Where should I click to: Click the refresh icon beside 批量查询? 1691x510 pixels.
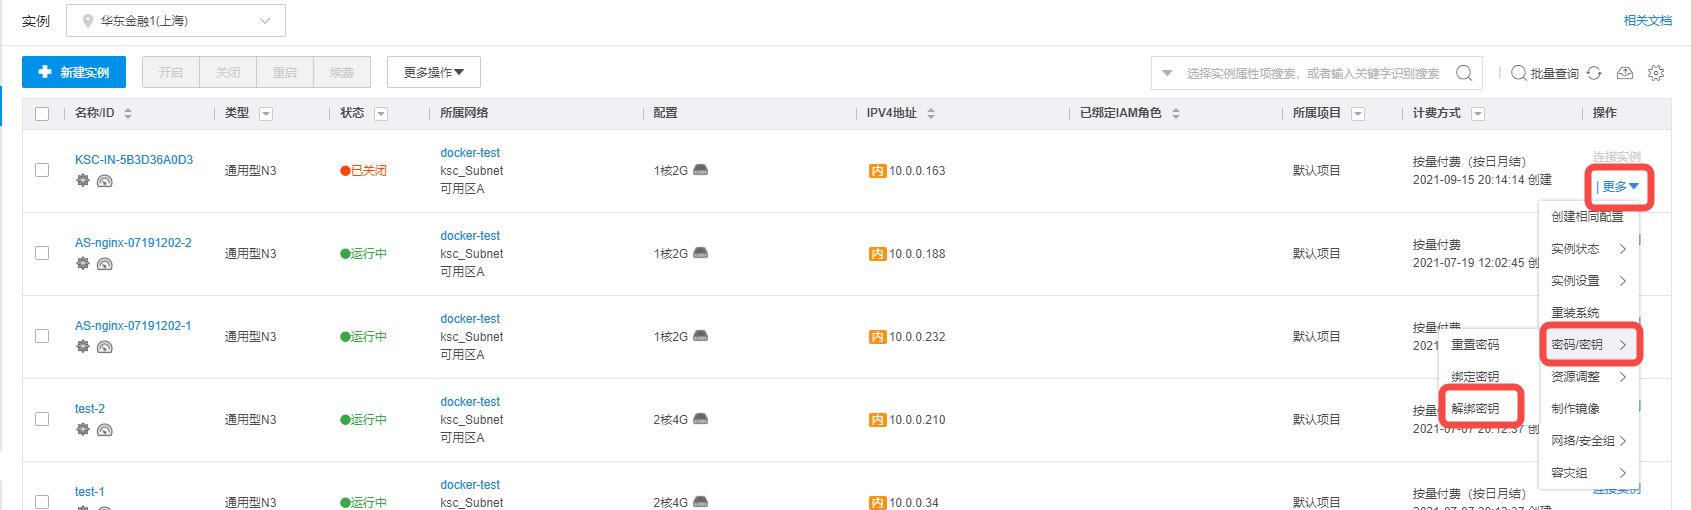[1594, 73]
